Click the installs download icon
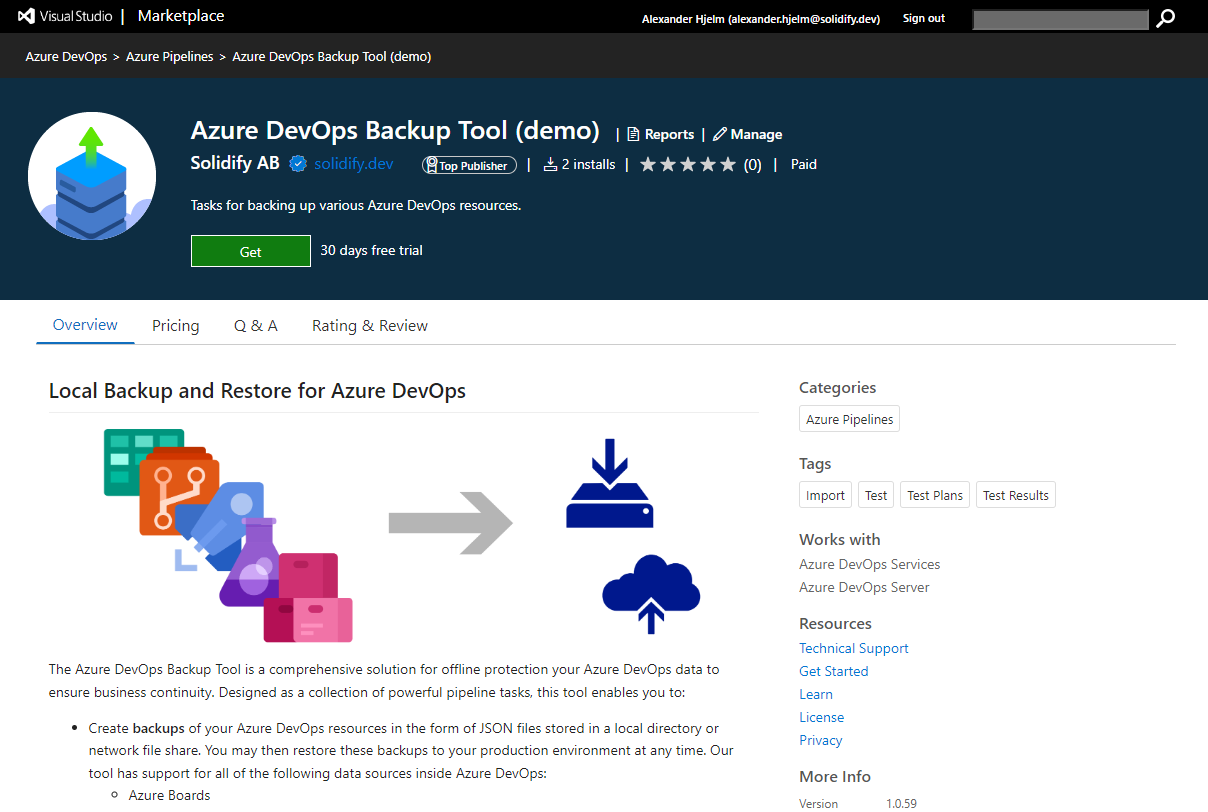Viewport: 1208px width, 812px height. pyautogui.click(x=550, y=164)
